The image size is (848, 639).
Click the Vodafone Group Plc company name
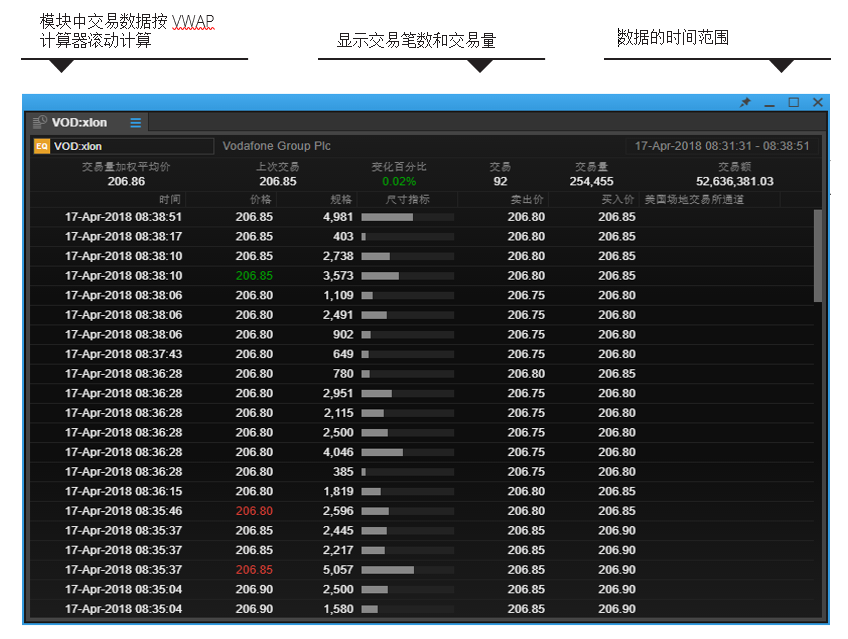(276, 146)
